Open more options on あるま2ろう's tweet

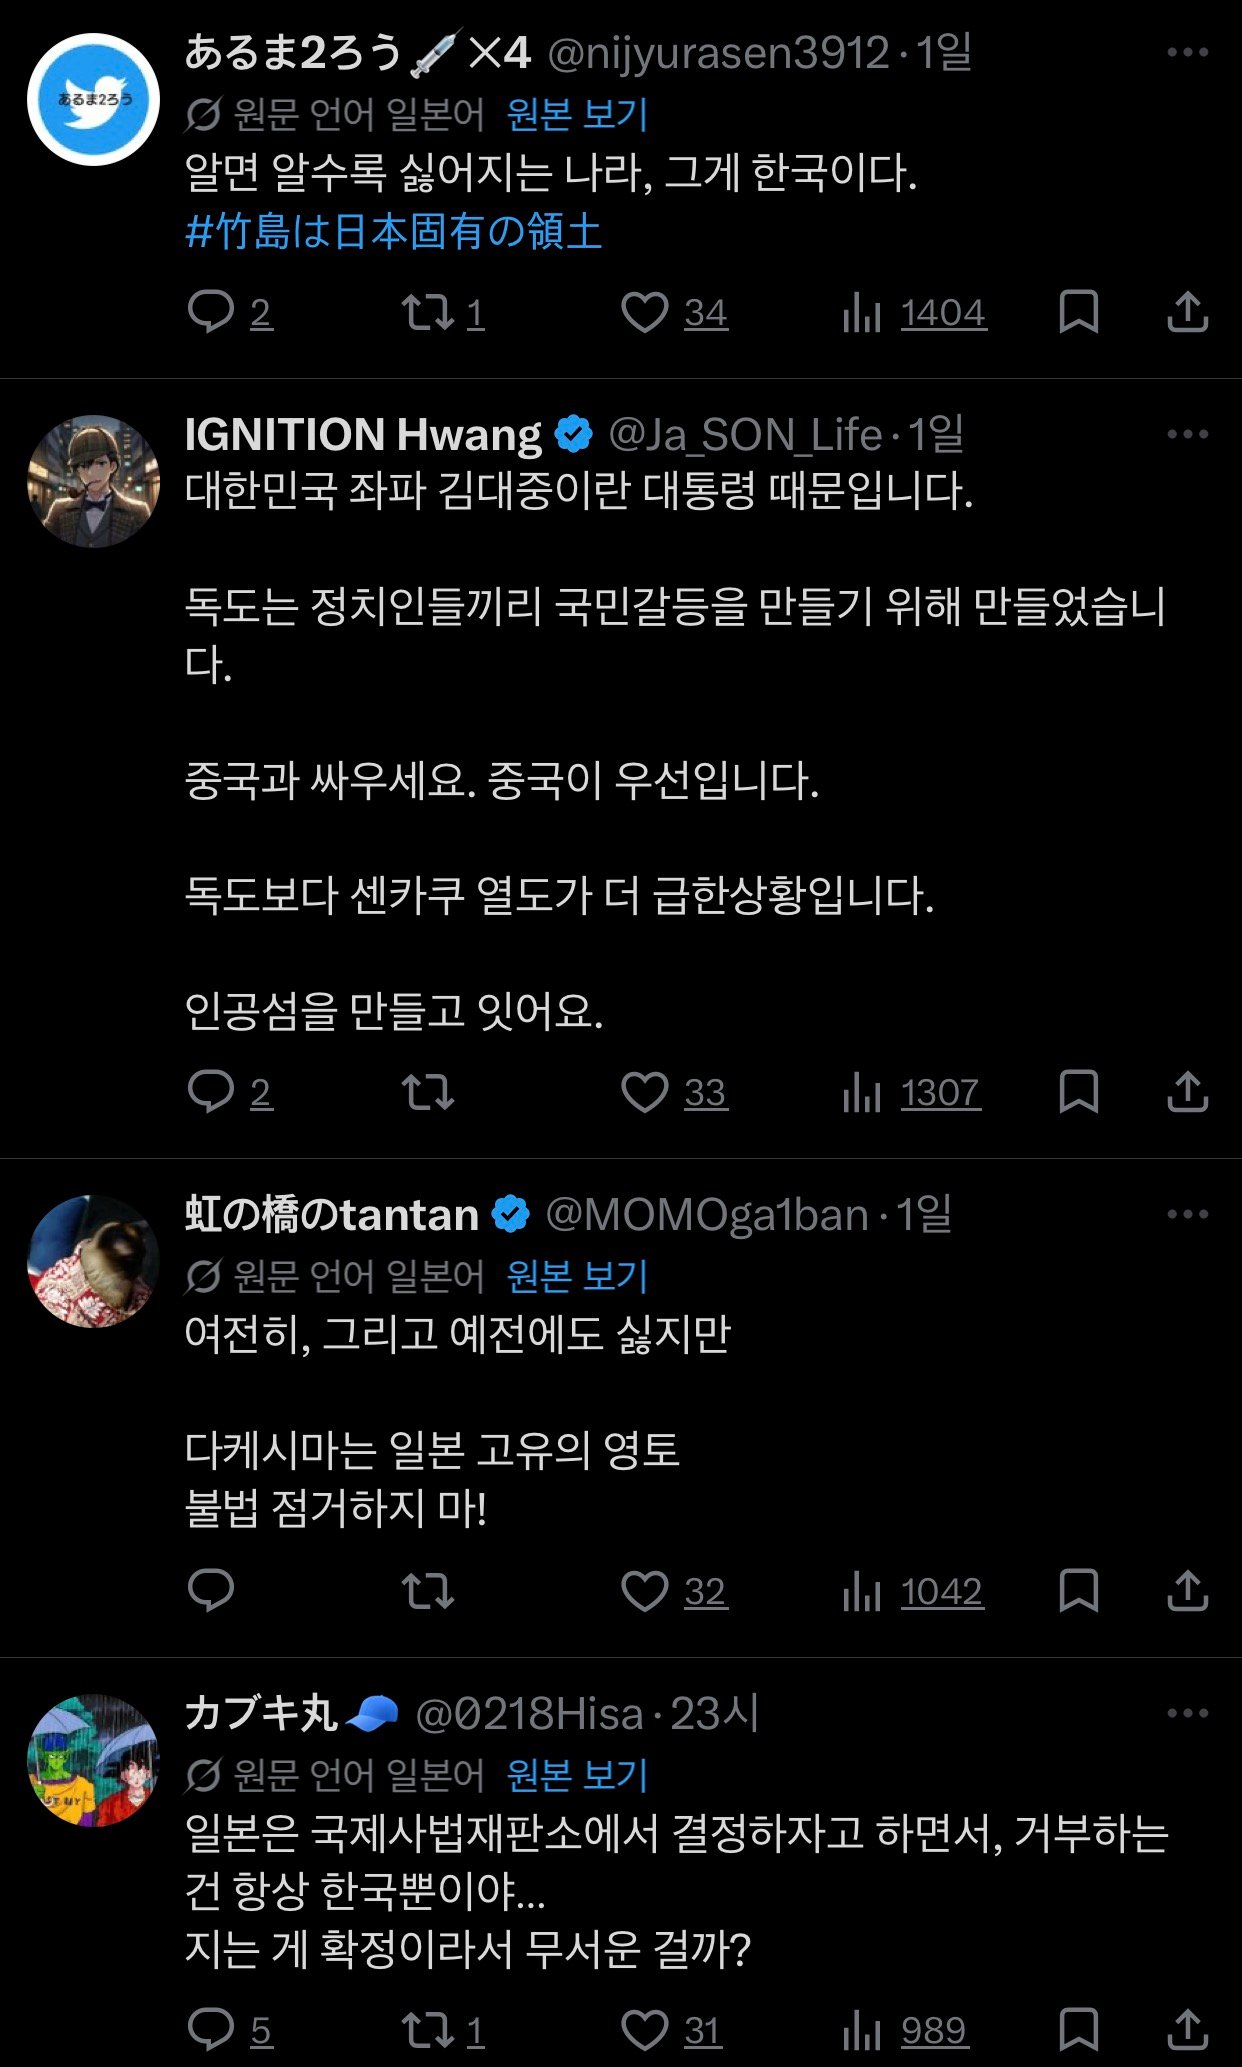coord(1187,53)
